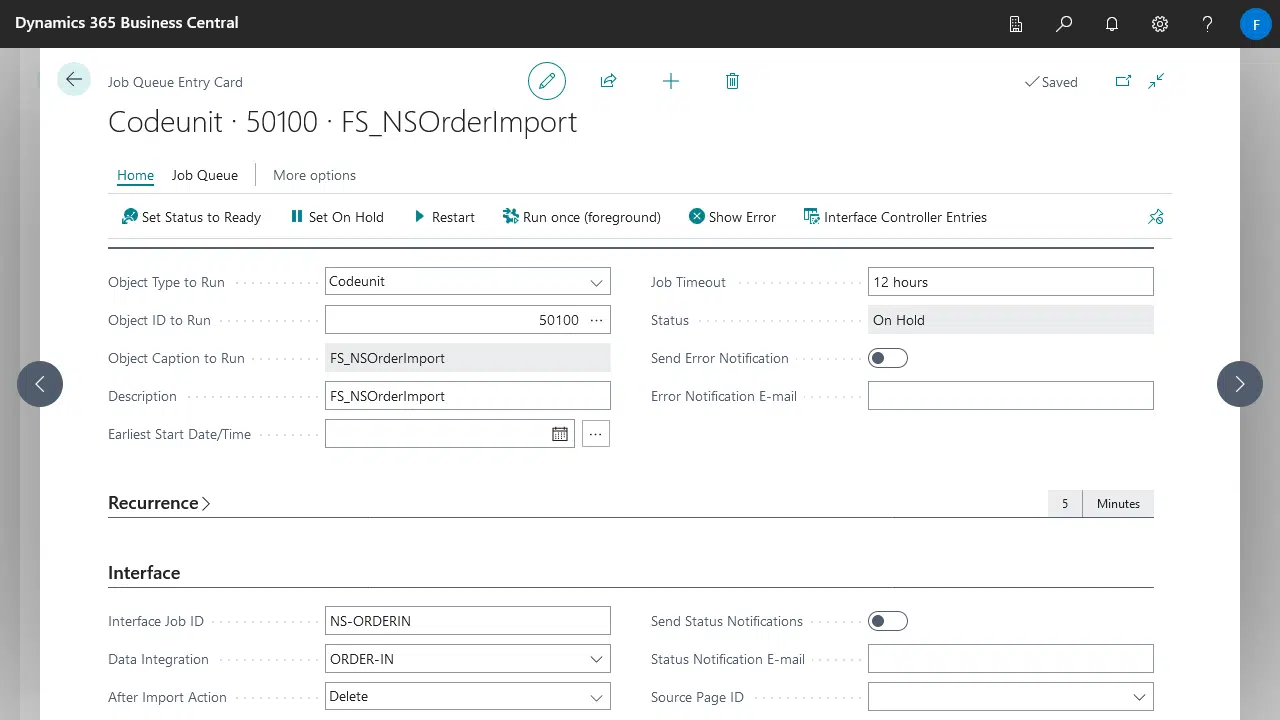Click the share icon next to edit
The height and width of the screenshot is (720, 1280).
608,80
